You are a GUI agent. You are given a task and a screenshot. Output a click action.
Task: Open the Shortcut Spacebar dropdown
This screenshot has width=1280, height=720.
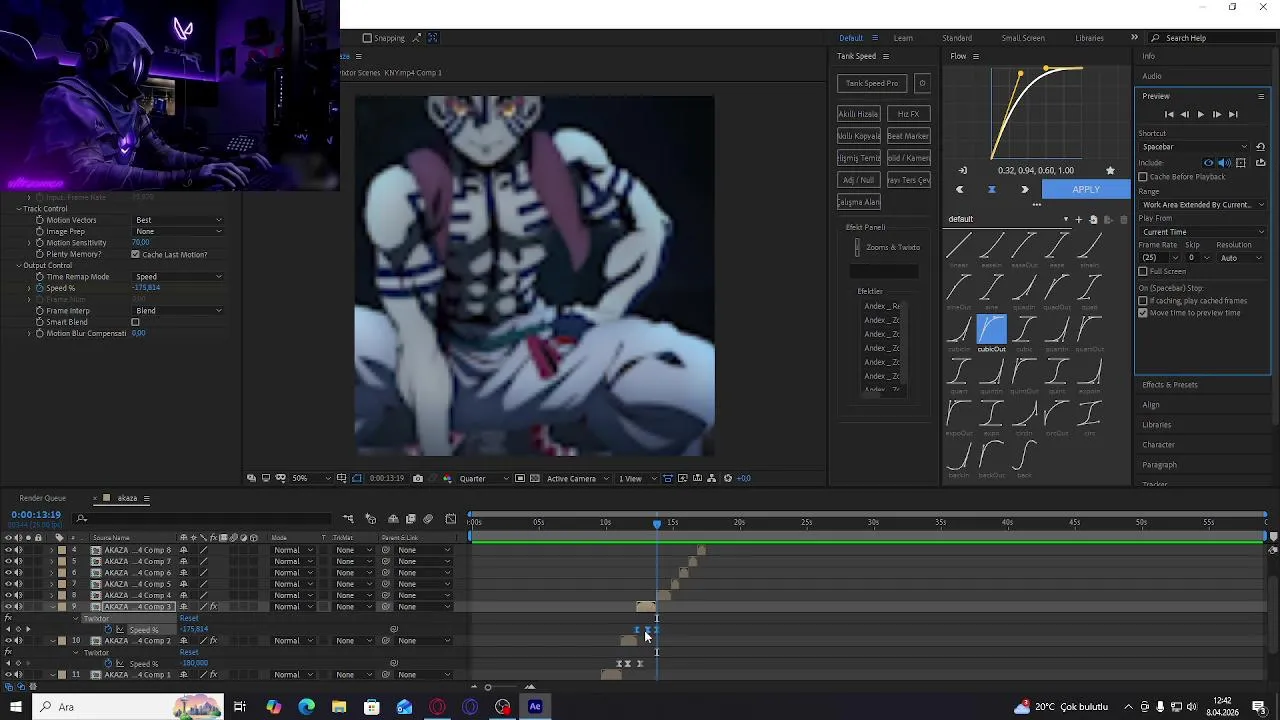1195,147
